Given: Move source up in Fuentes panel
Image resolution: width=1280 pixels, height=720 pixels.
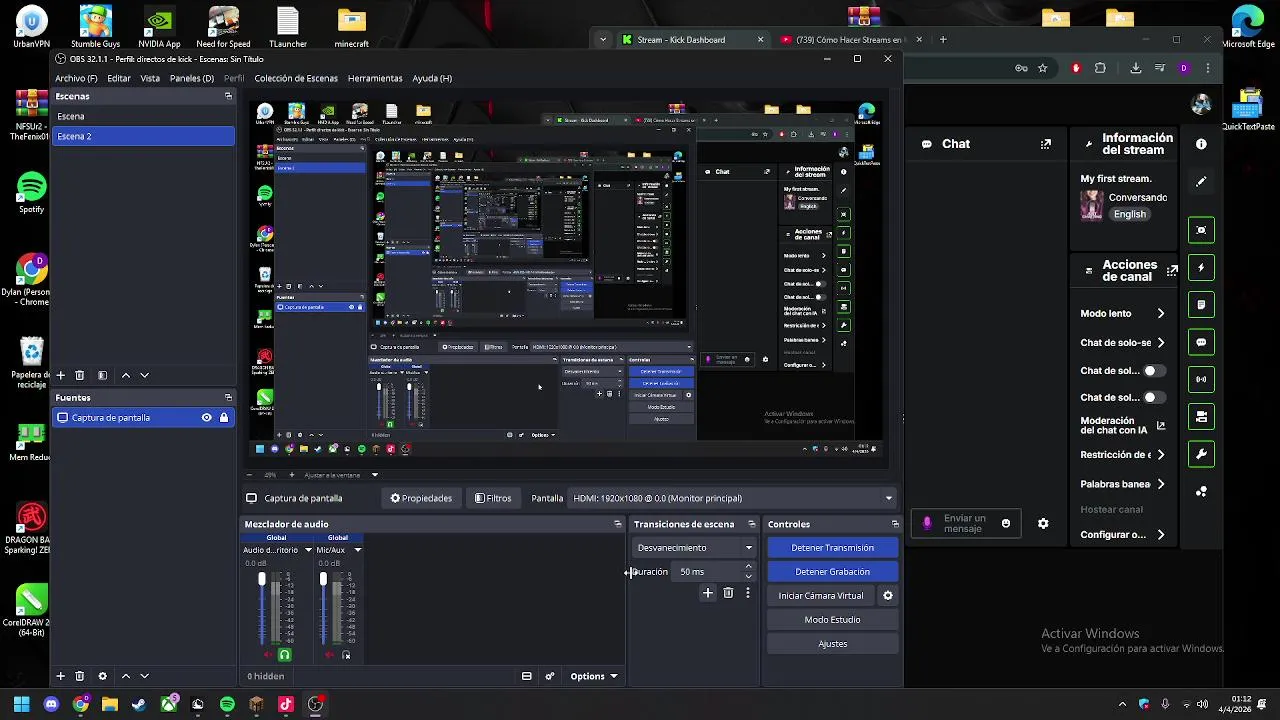Looking at the screenshot, I should (x=125, y=676).
